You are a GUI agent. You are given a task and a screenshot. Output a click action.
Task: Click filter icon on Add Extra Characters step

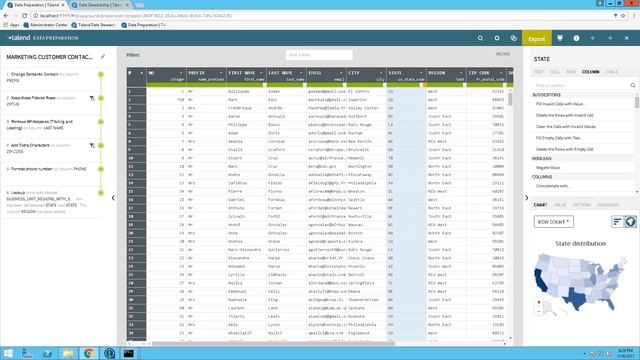coord(92,145)
